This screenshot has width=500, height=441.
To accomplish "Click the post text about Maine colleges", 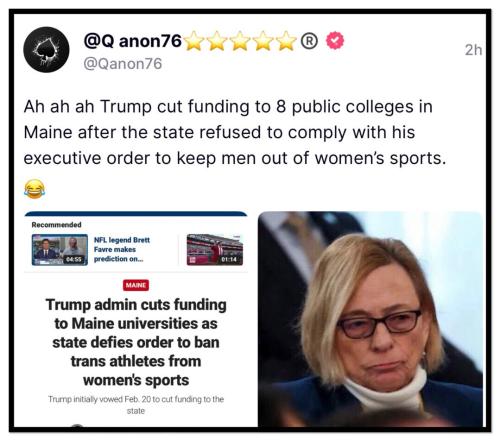I will pos(235,132).
